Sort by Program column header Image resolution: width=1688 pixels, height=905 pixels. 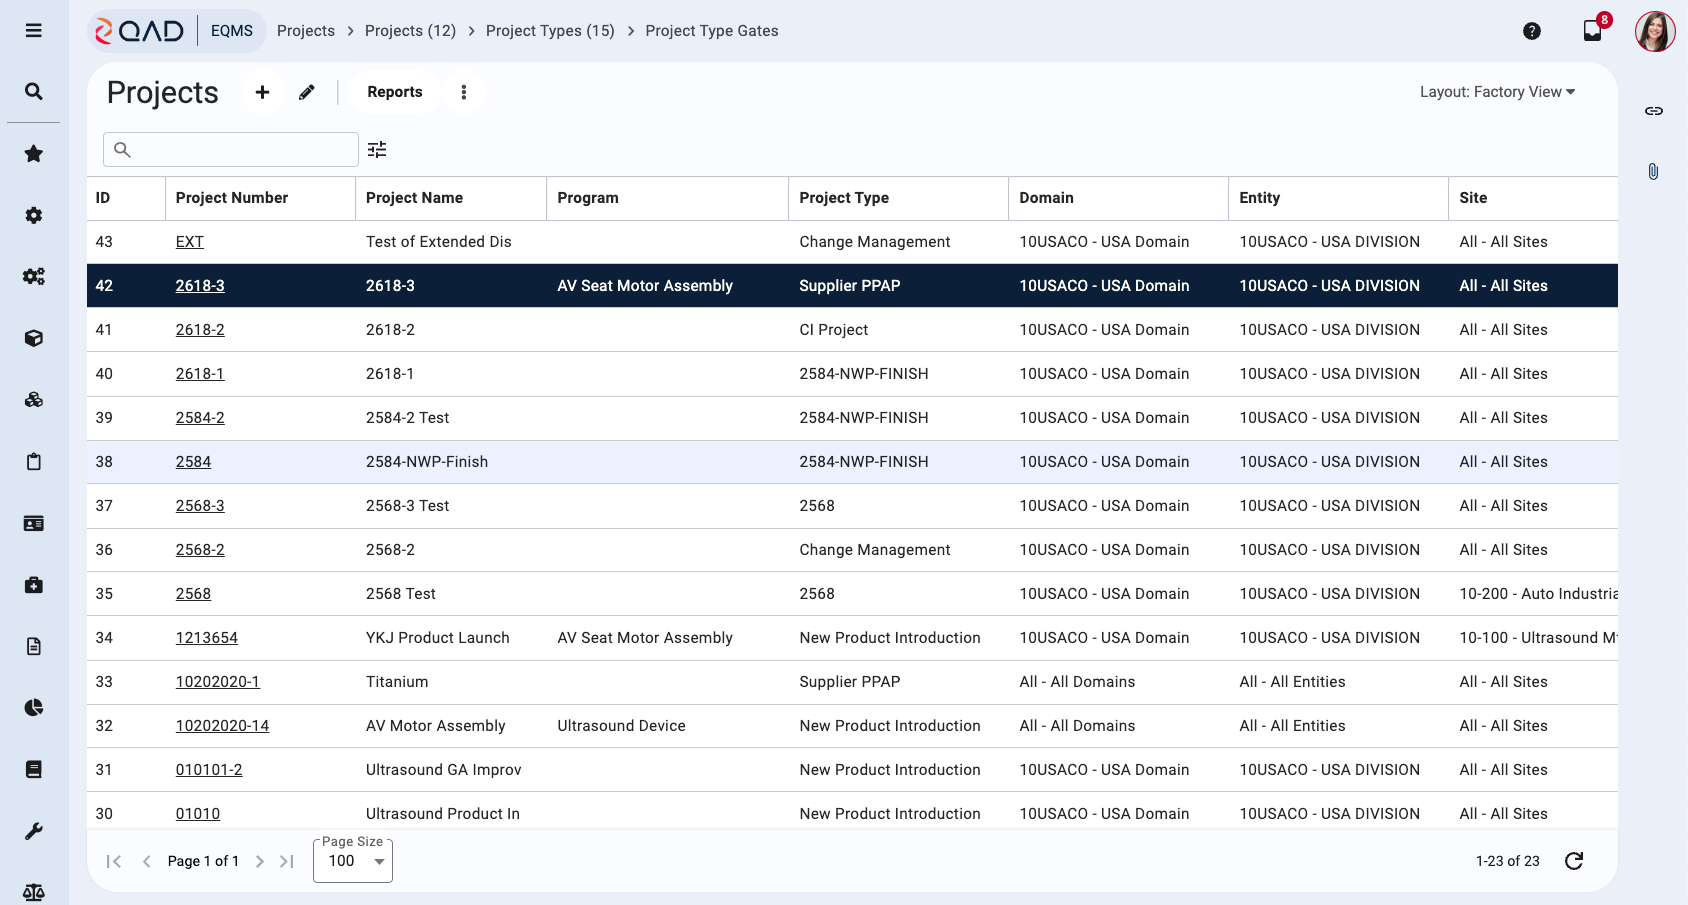[x=668, y=198]
